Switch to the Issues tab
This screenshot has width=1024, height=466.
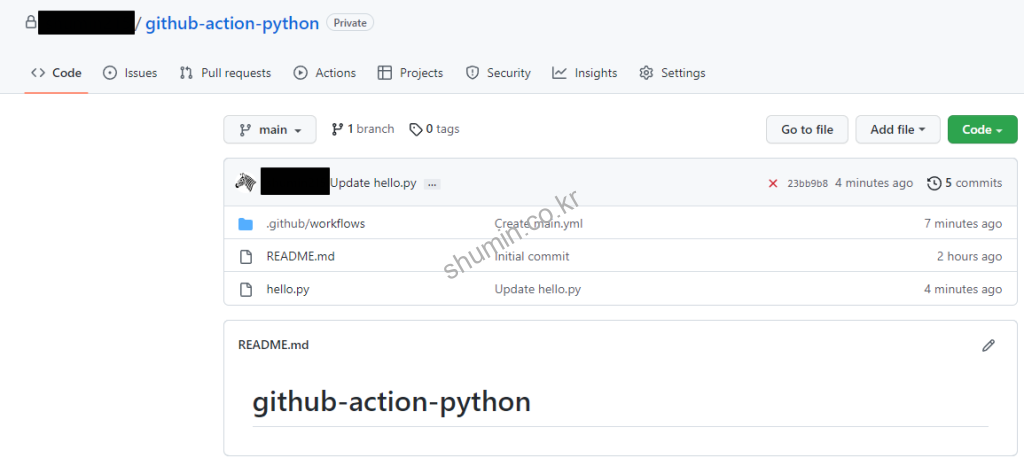pos(130,73)
